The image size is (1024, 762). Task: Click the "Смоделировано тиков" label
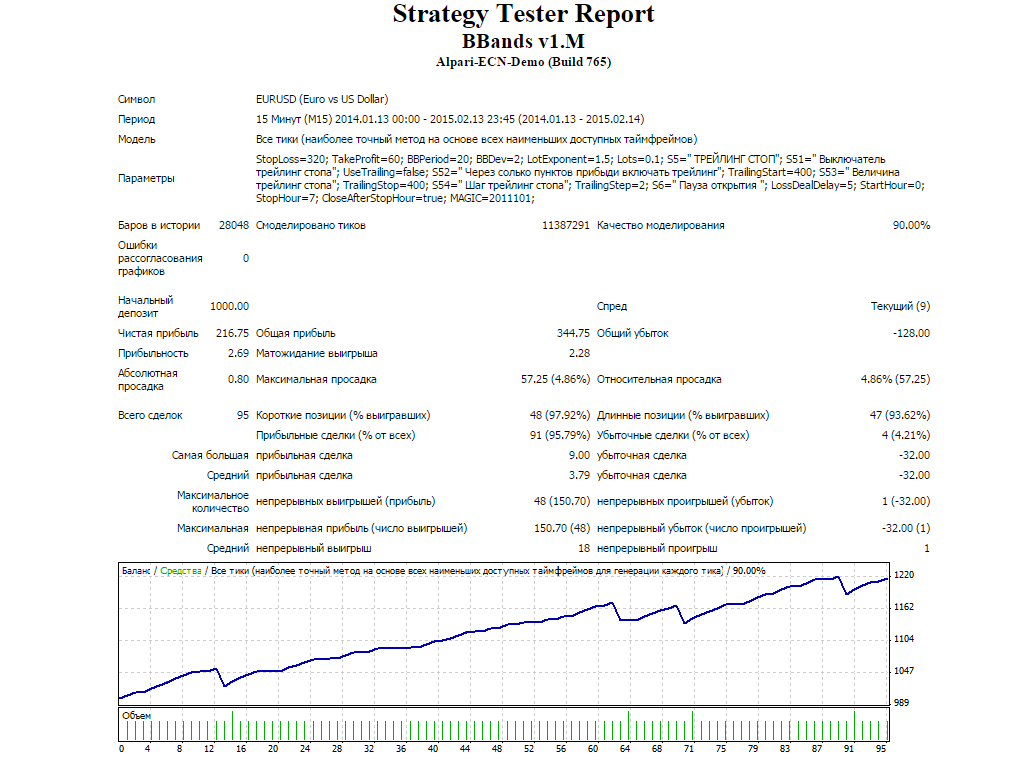point(311,225)
